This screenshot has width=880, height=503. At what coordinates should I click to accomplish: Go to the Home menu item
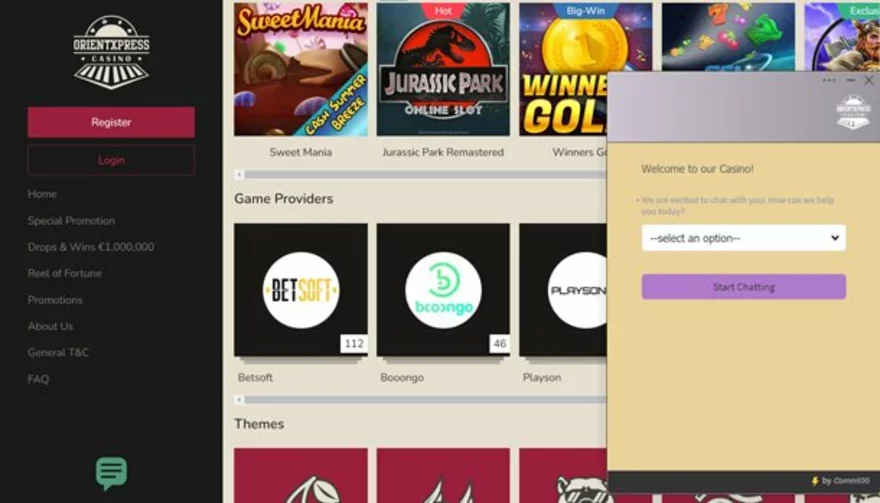pyautogui.click(x=42, y=194)
